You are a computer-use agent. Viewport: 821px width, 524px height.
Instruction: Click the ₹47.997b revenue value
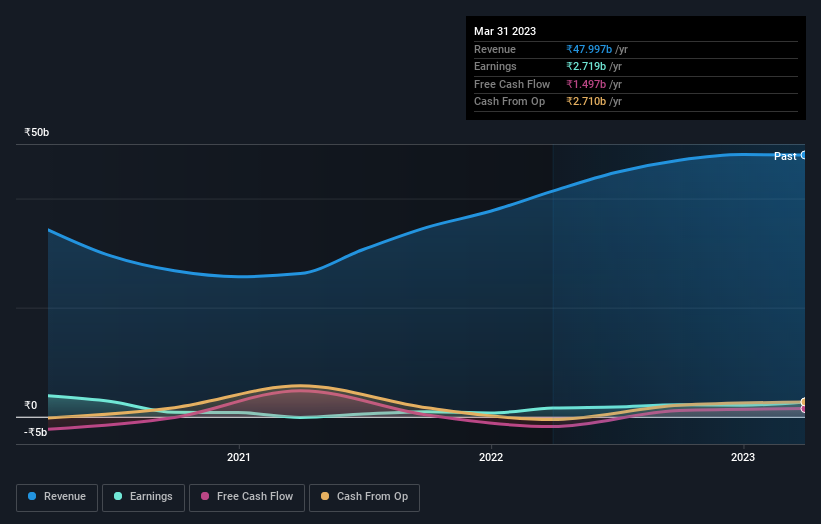pyautogui.click(x=589, y=49)
